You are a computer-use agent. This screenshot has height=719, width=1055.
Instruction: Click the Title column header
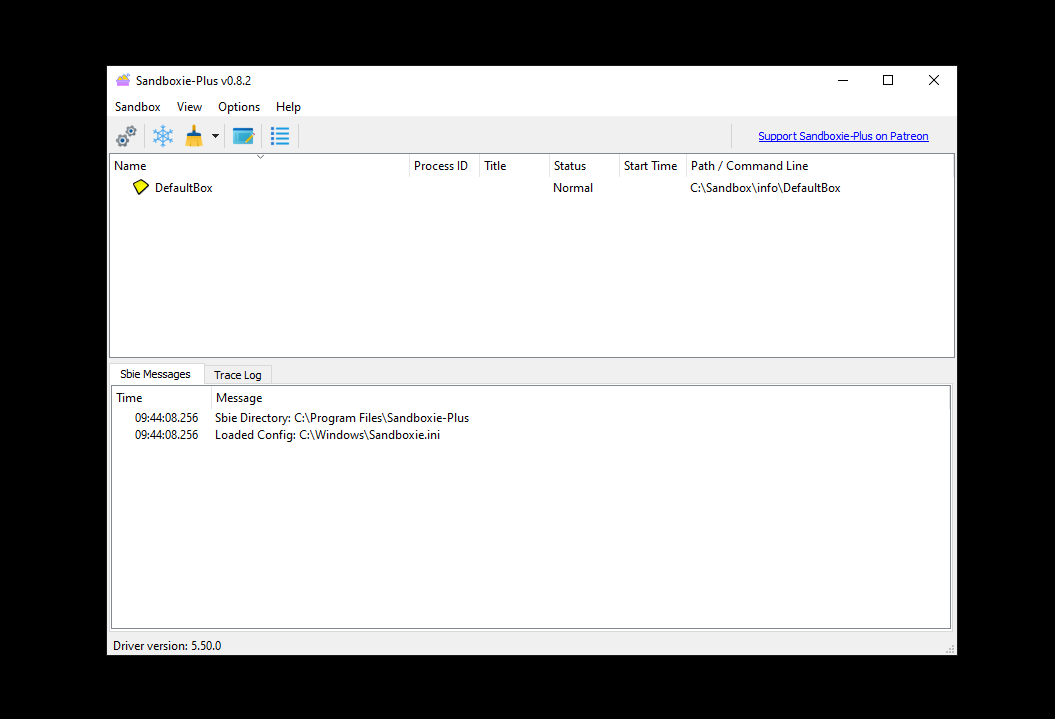coord(514,165)
